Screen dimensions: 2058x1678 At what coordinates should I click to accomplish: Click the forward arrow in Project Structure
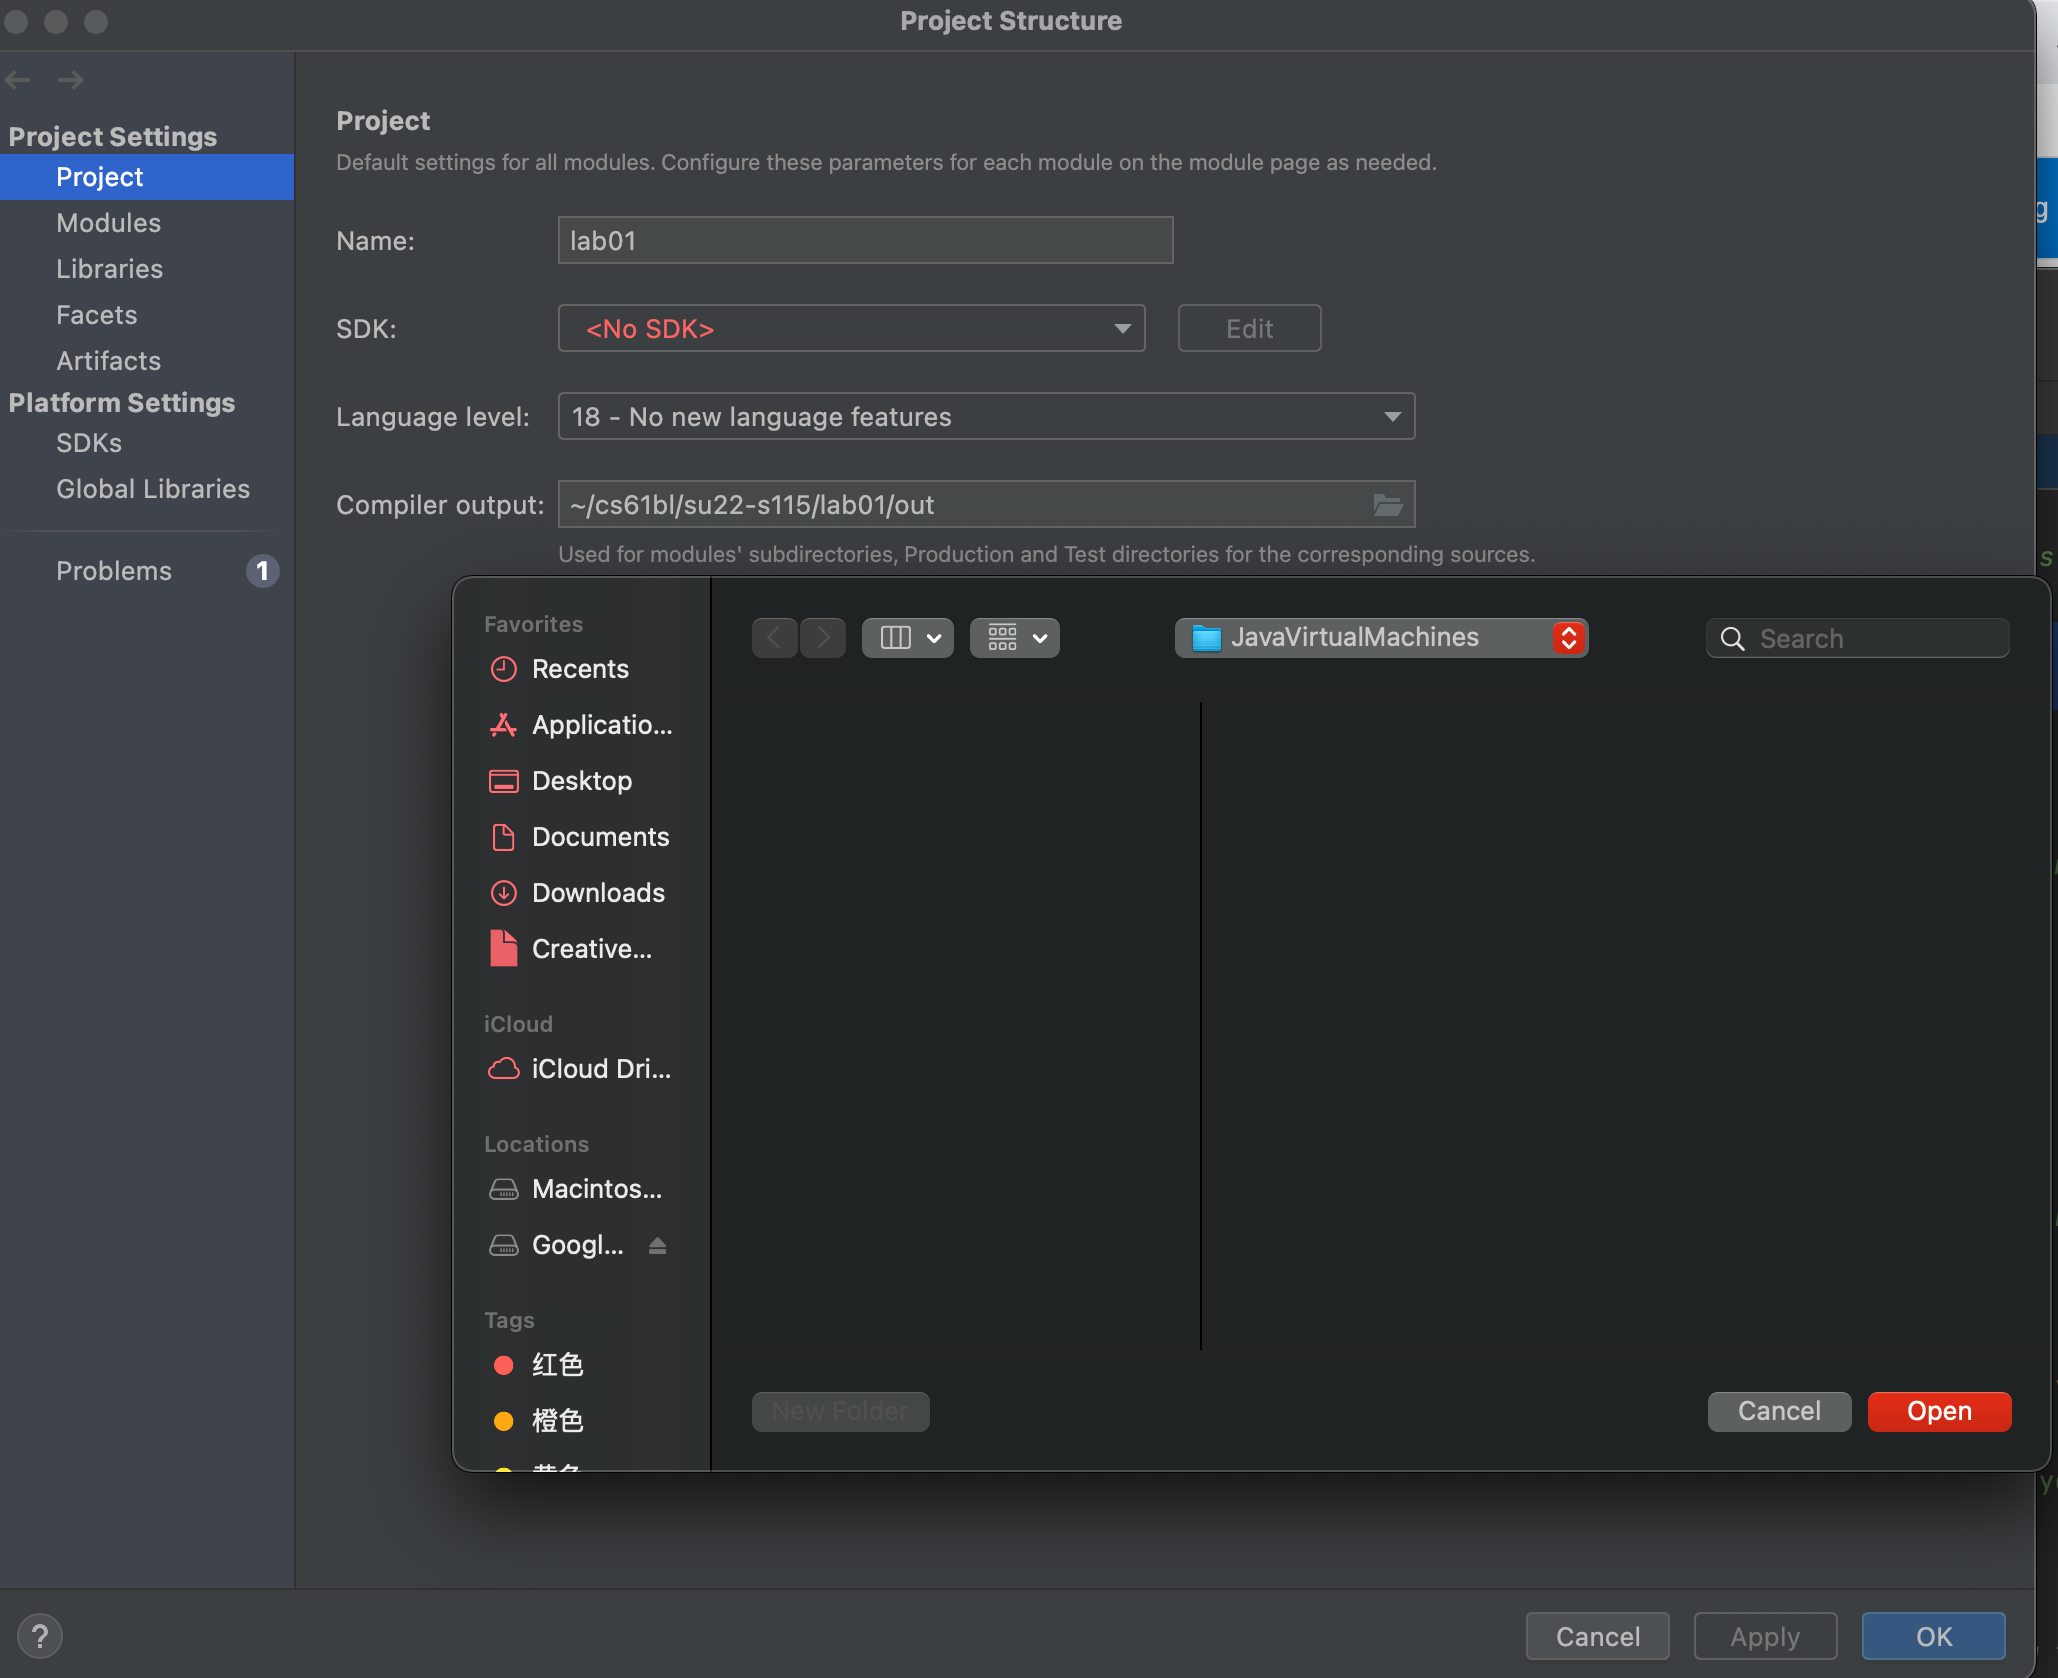(x=70, y=80)
